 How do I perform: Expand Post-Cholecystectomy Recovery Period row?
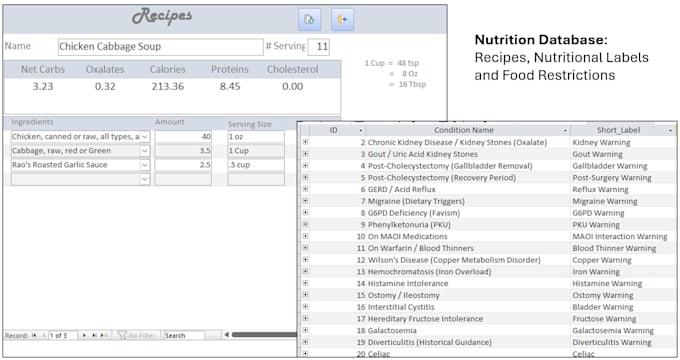[x=305, y=177]
